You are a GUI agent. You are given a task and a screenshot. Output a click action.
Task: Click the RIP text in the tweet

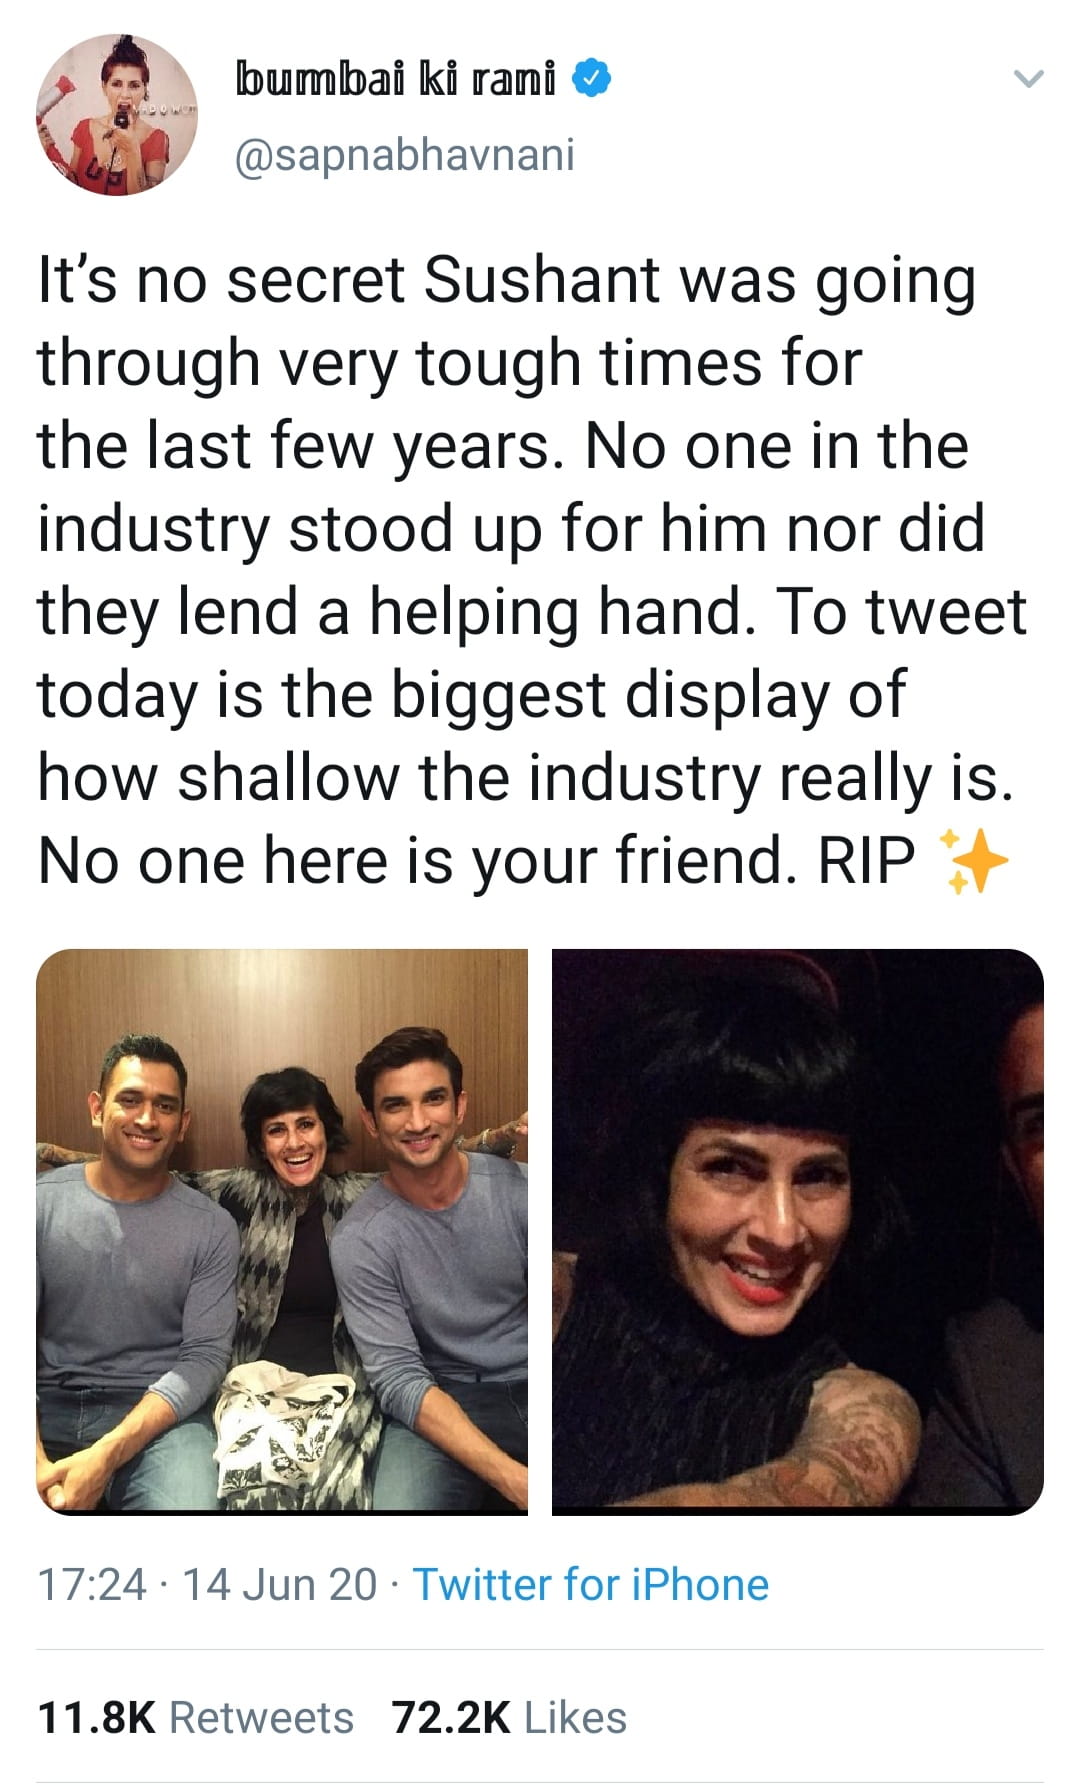coord(867,860)
